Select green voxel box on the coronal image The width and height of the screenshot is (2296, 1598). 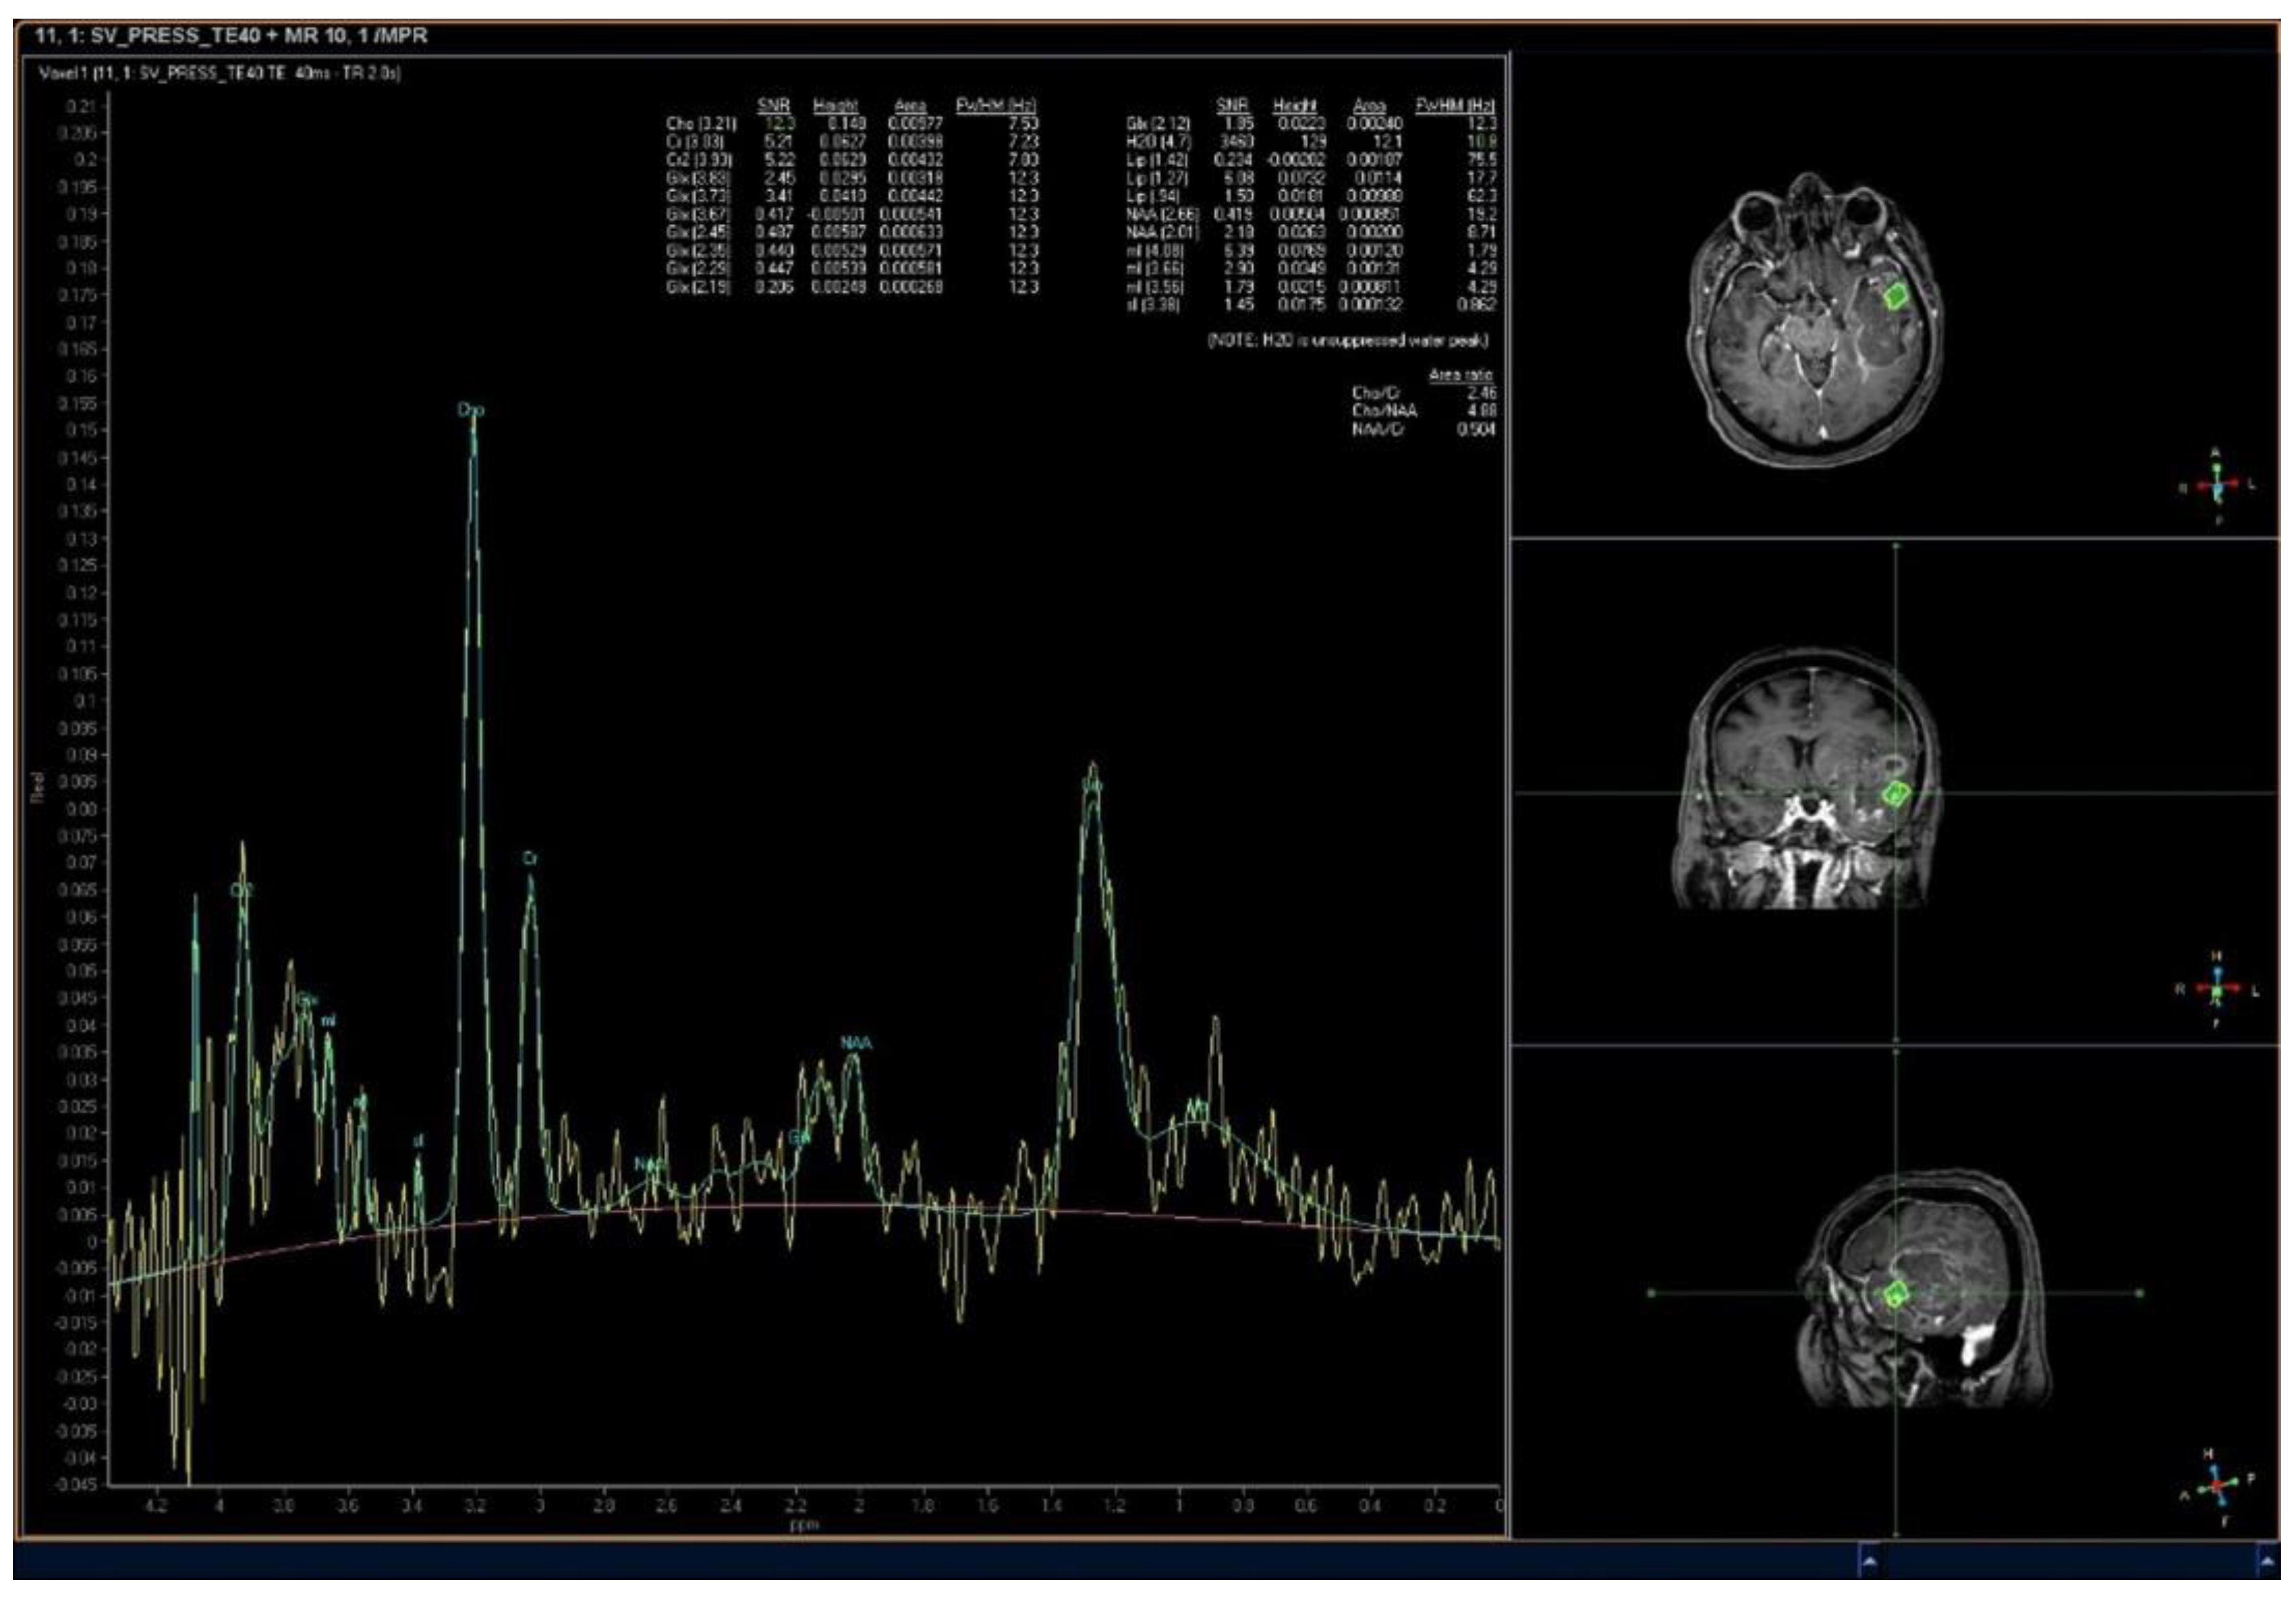point(1895,794)
